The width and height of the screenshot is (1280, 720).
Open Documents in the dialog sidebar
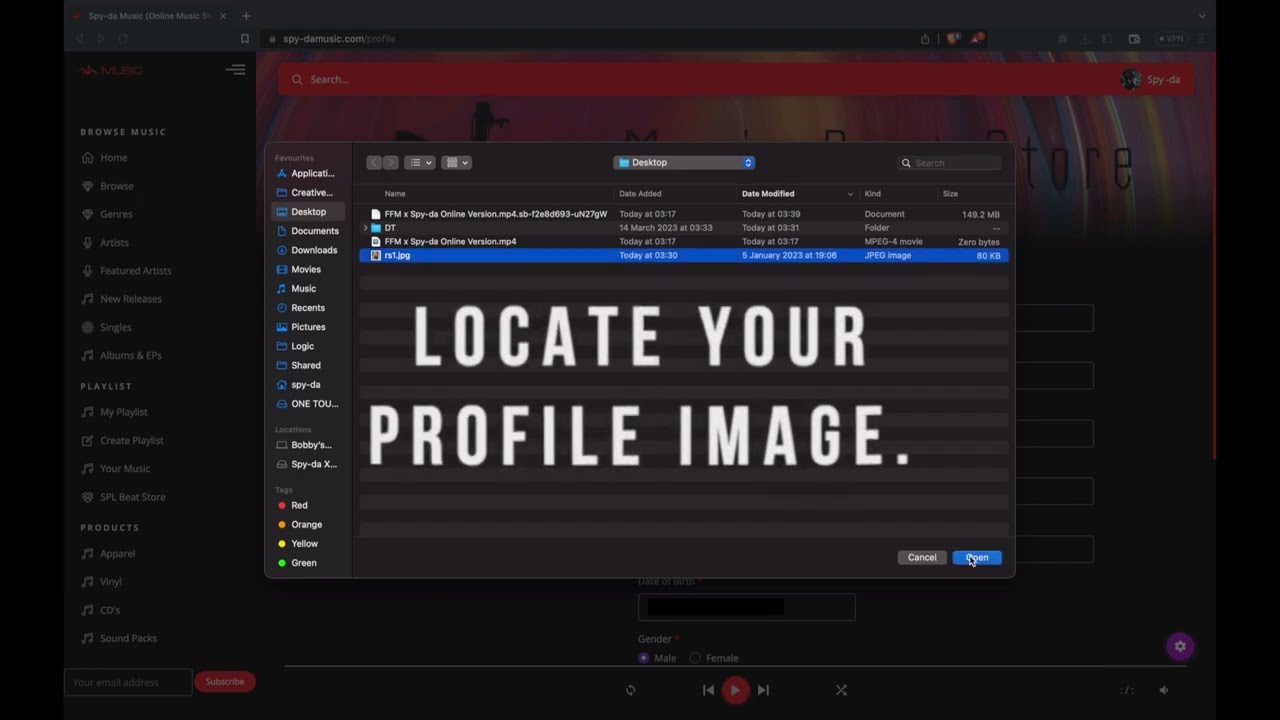pos(308,231)
